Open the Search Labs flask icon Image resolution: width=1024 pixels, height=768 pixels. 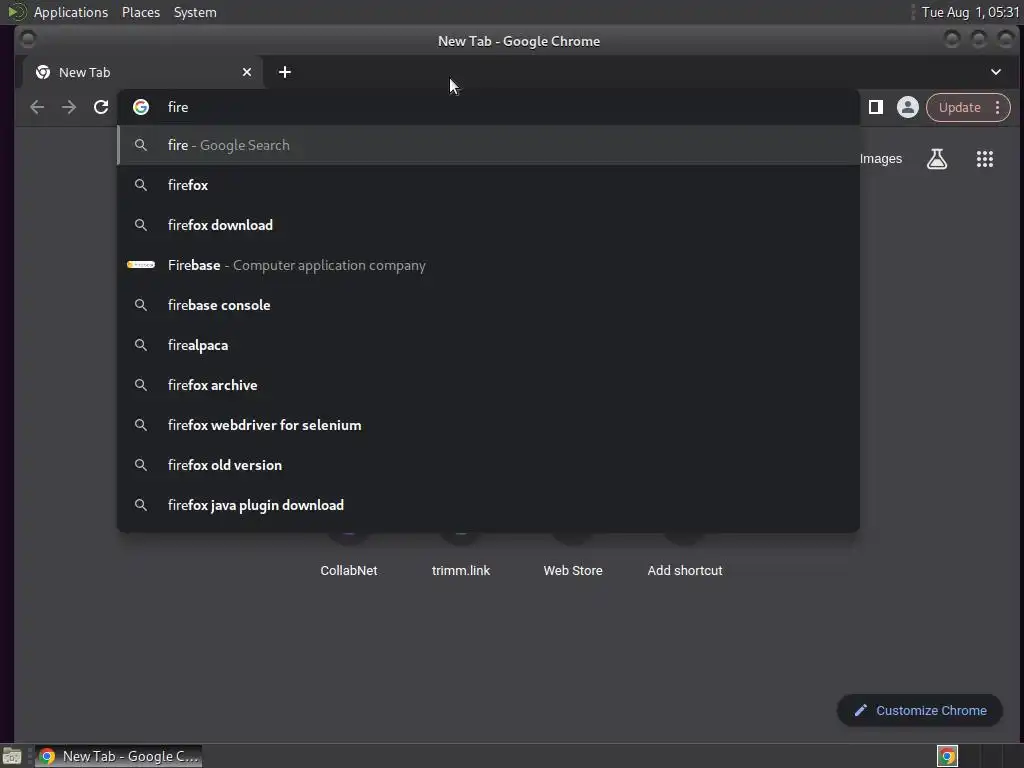tap(936, 159)
